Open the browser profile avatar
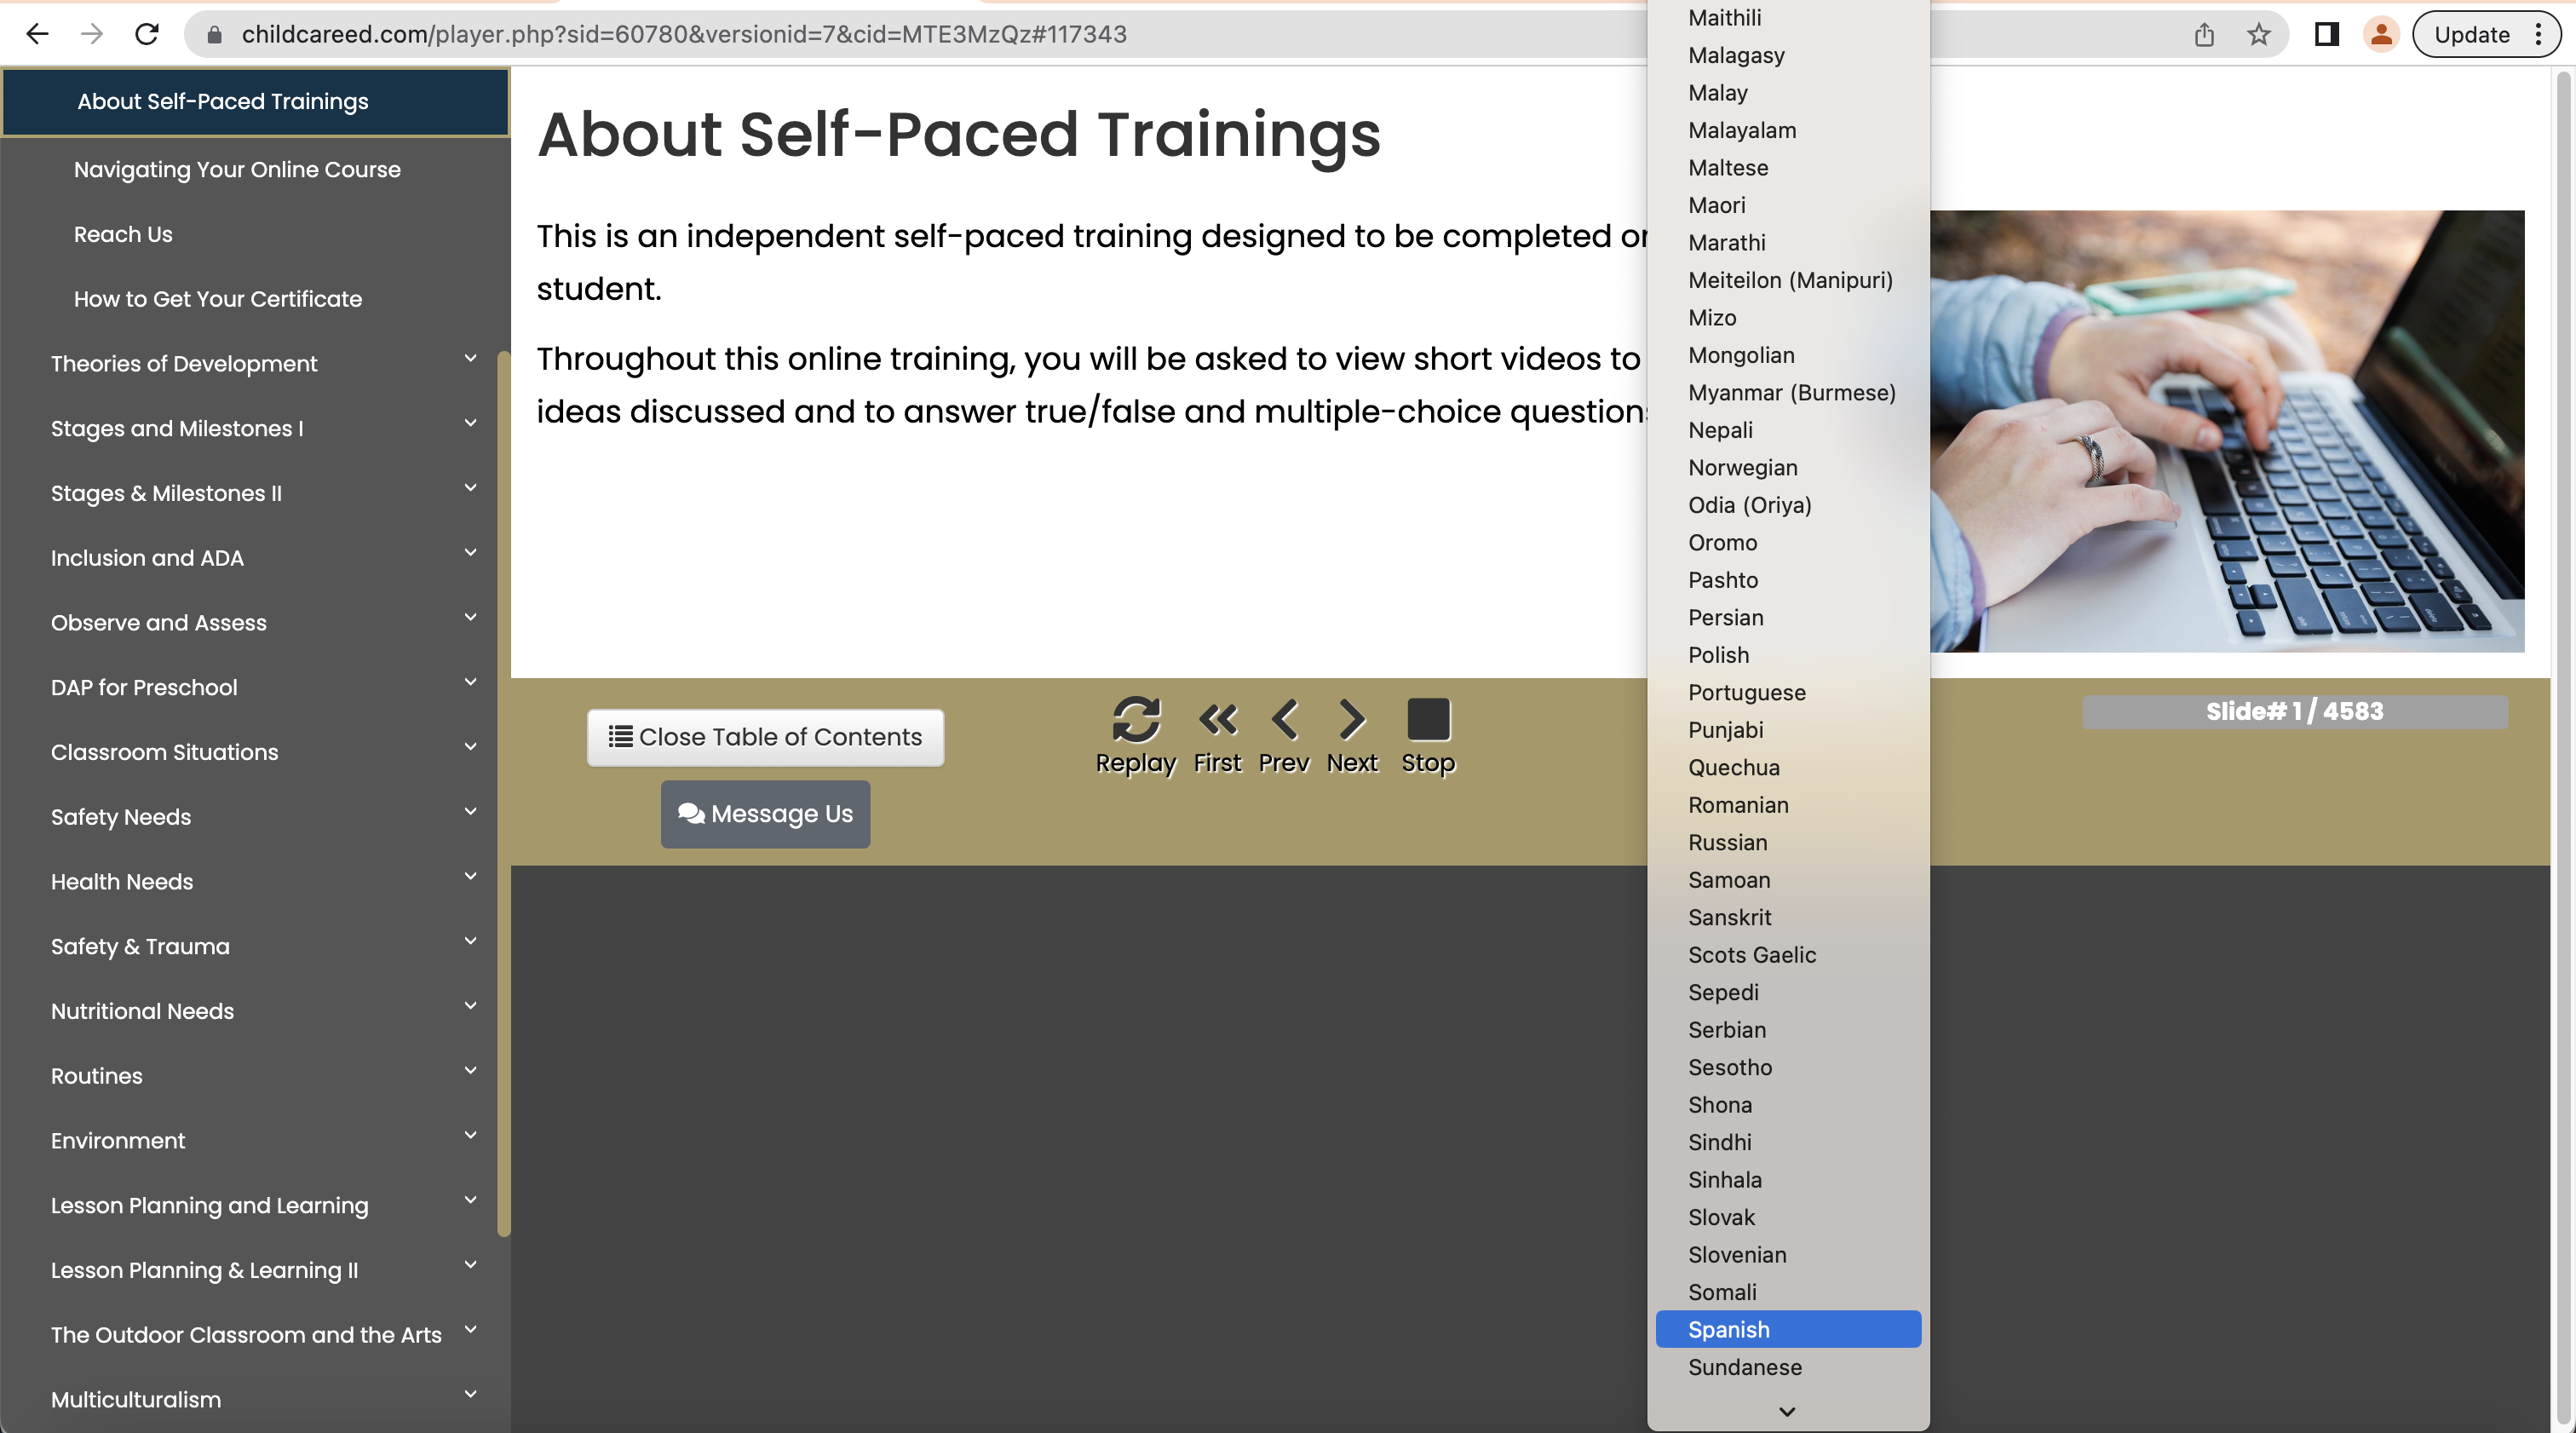2576x1433 pixels. (x=2382, y=33)
